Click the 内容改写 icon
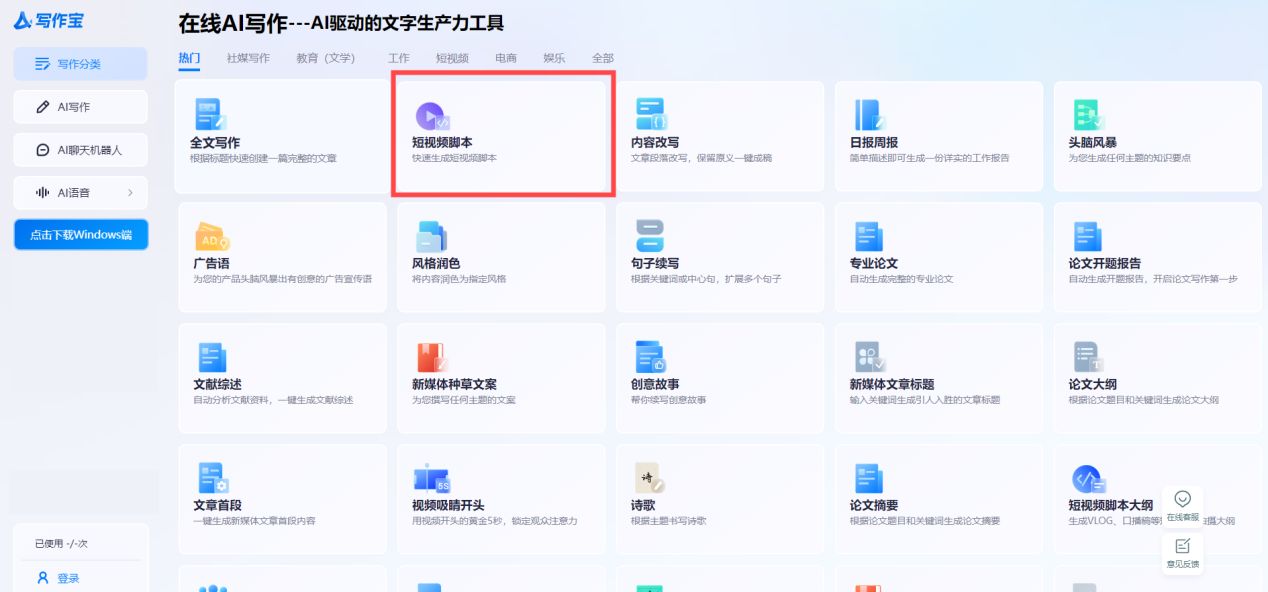The image size is (1268, 592). (x=651, y=115)
